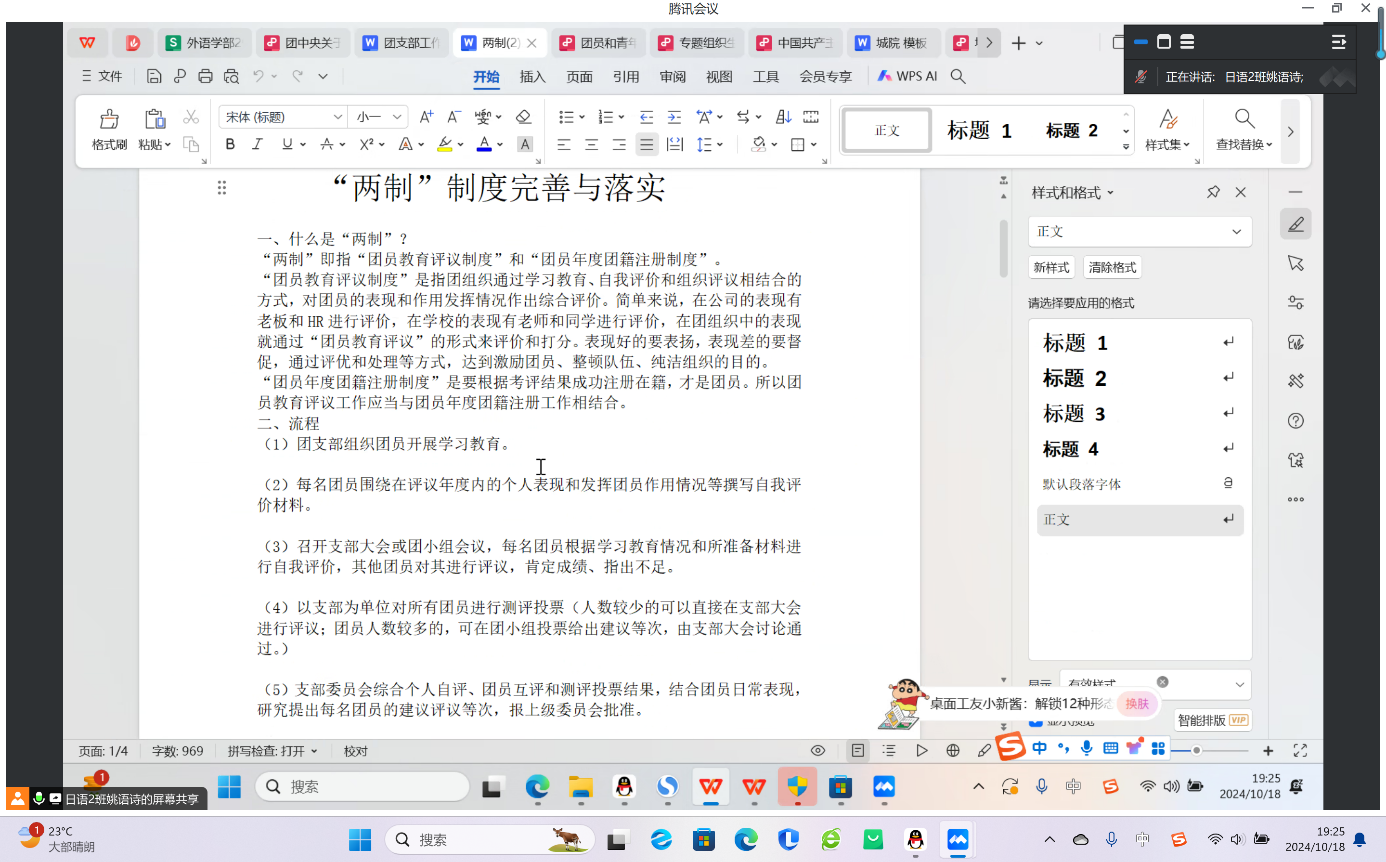
Task: Click the yellow text highlight color swatch
Action: (x=446, y=145)
